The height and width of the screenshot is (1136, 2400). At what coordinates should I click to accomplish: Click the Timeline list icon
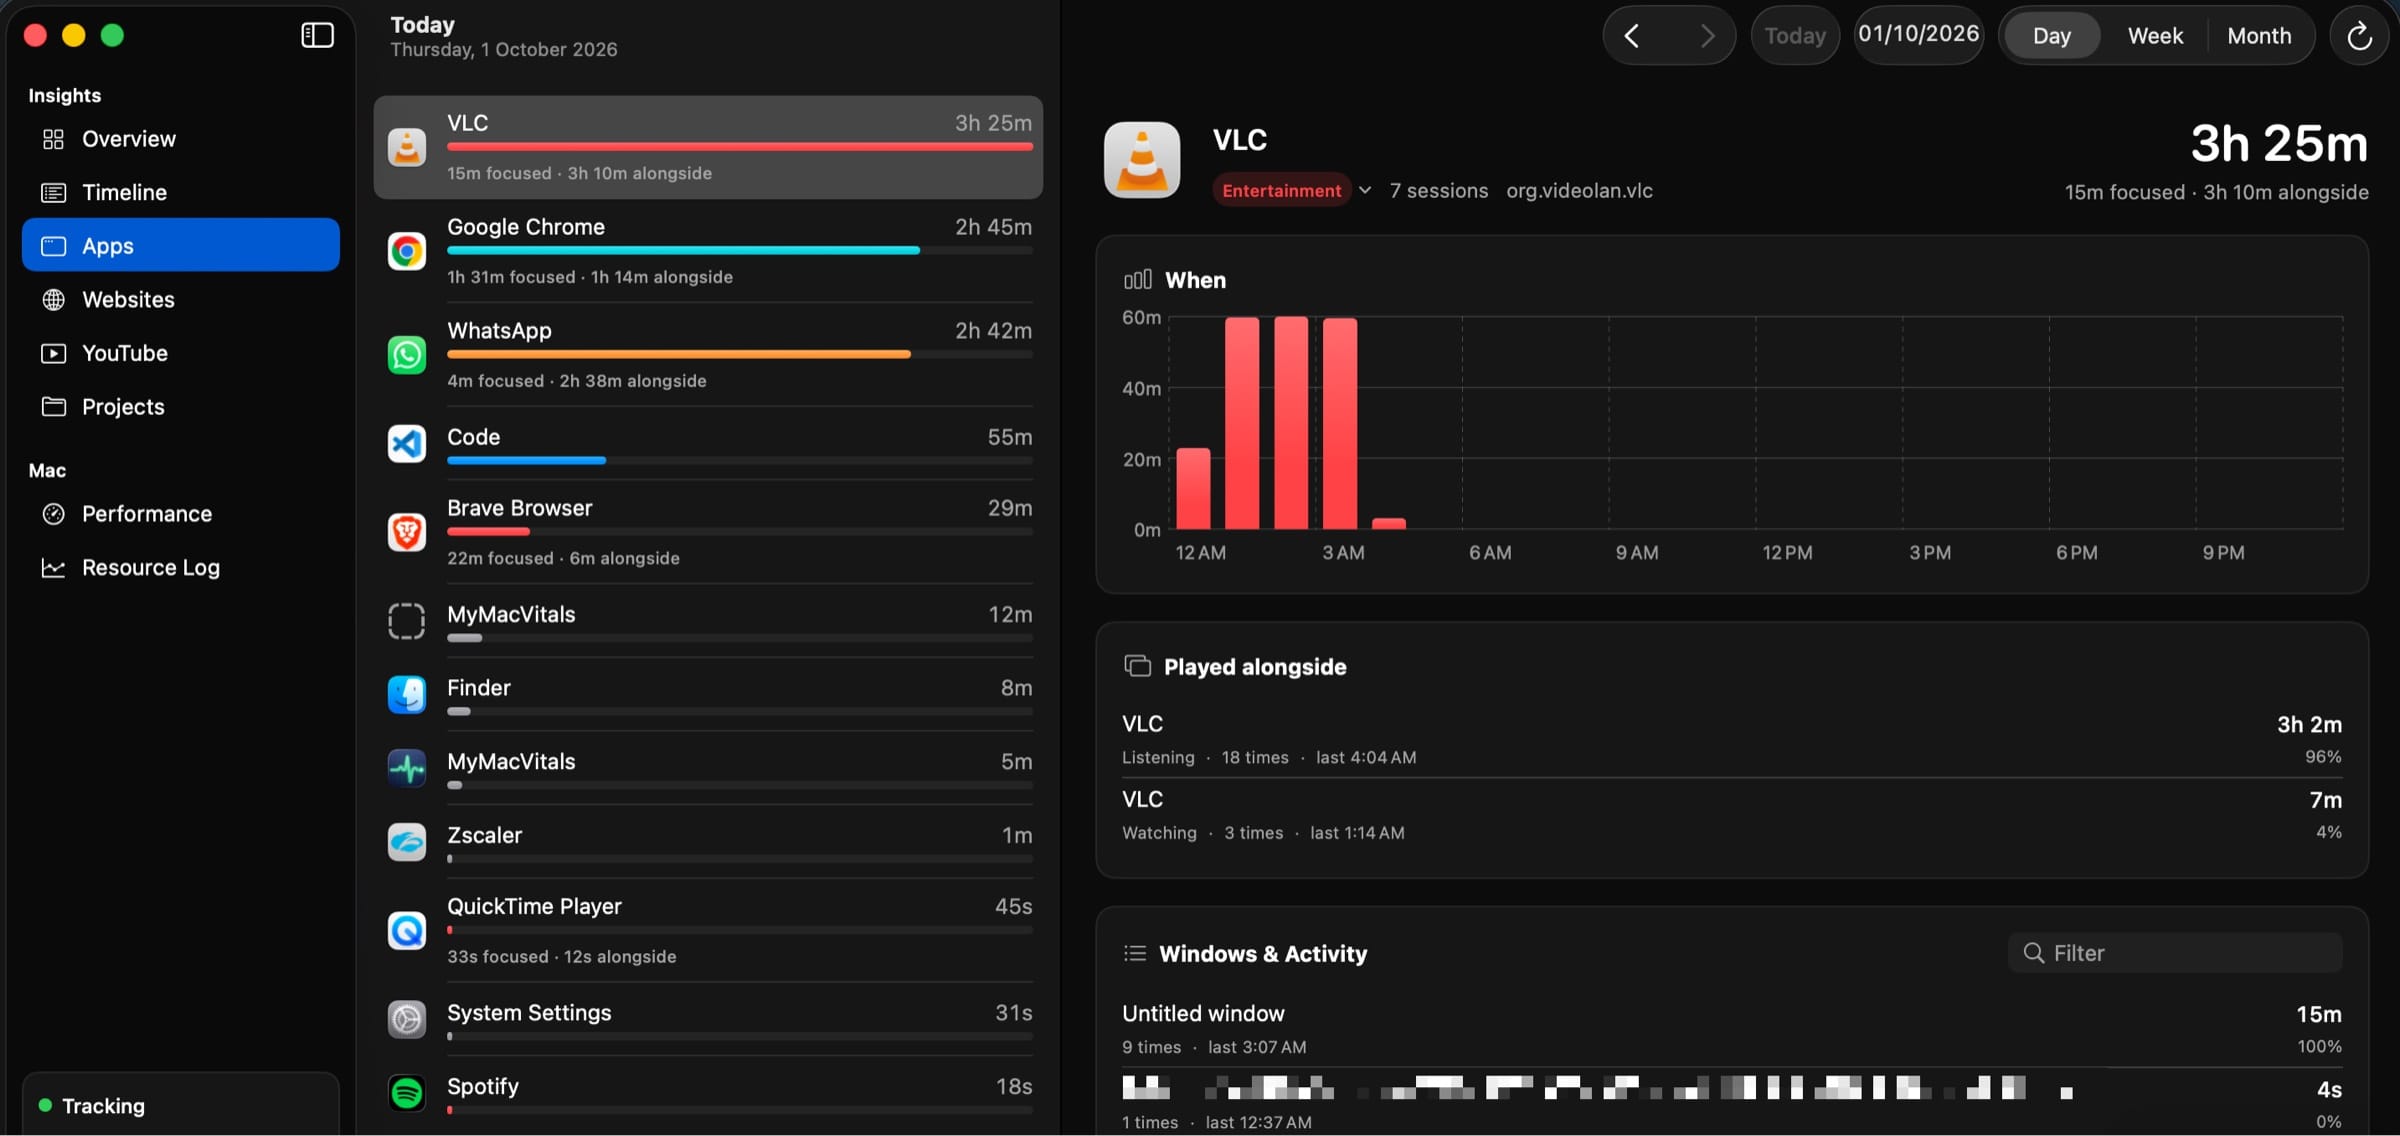point(54,192)
